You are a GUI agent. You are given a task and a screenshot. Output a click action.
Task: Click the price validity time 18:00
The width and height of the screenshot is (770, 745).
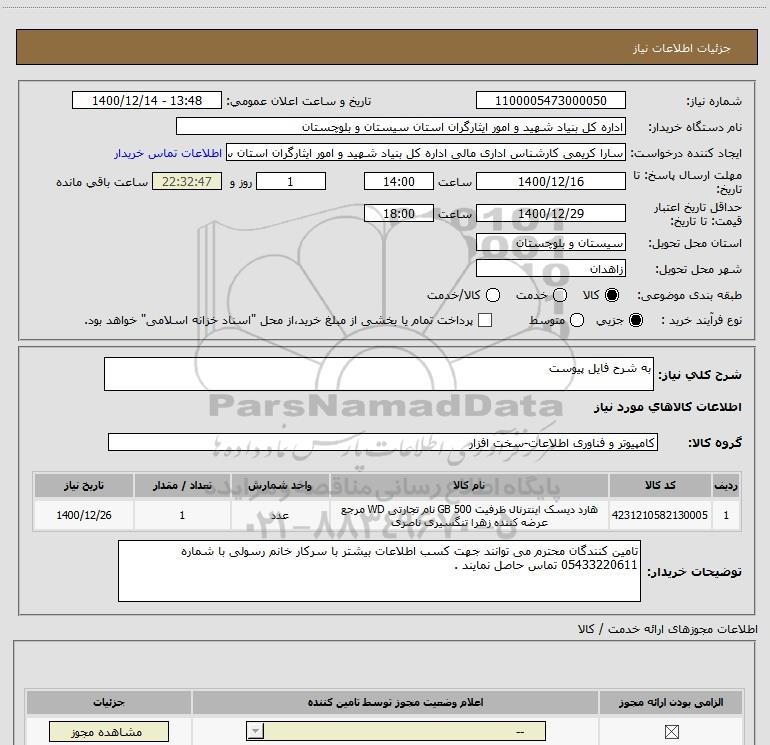(x=399, y=214)
